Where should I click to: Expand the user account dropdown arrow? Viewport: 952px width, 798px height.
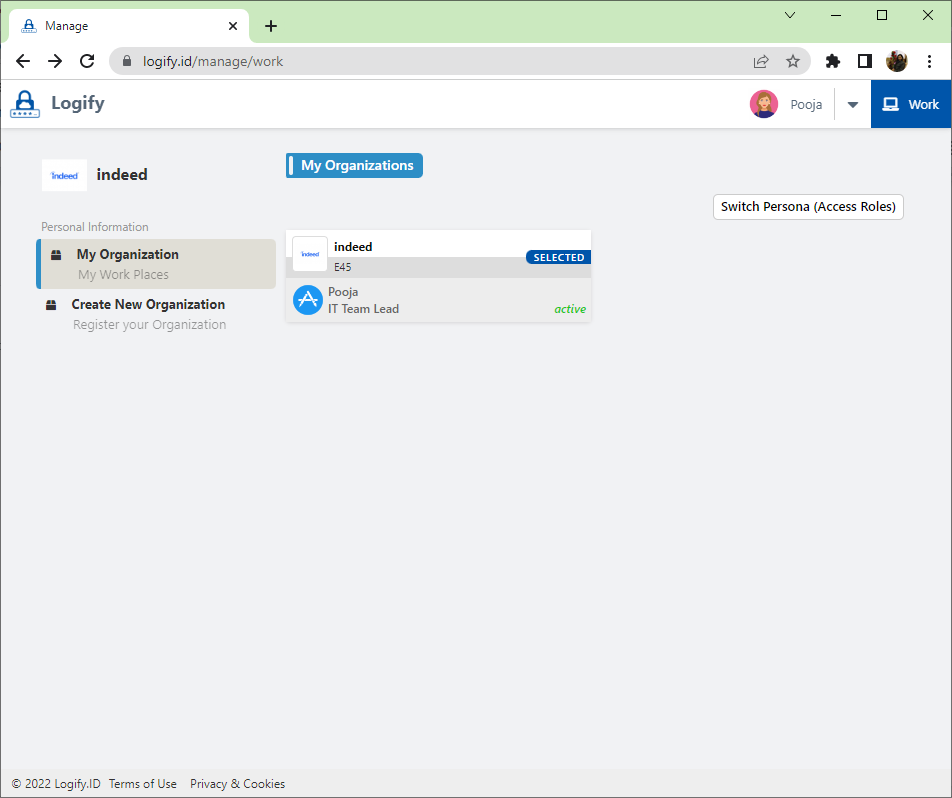[852, 105]
